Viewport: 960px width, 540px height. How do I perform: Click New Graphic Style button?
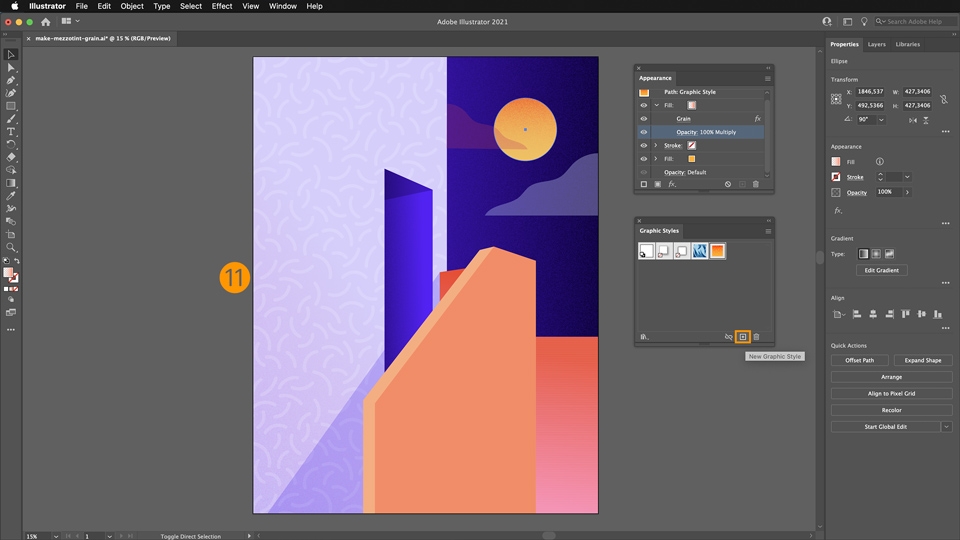click(x=743, y=337)
